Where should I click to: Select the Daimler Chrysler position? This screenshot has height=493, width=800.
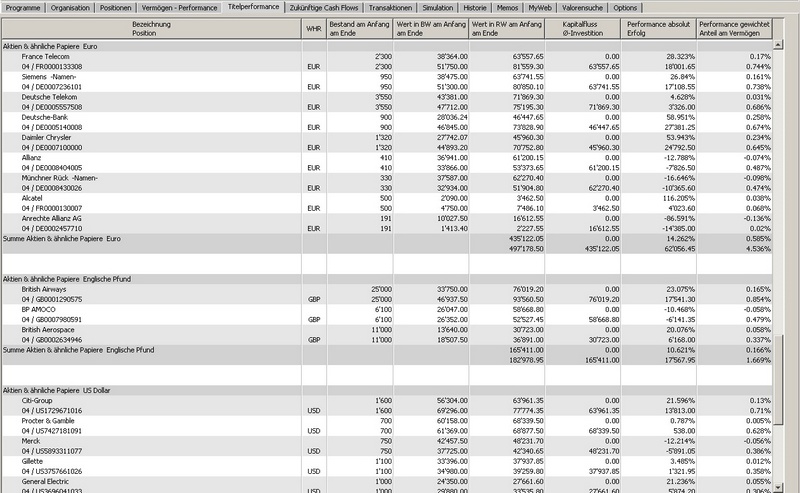(387, 142)
